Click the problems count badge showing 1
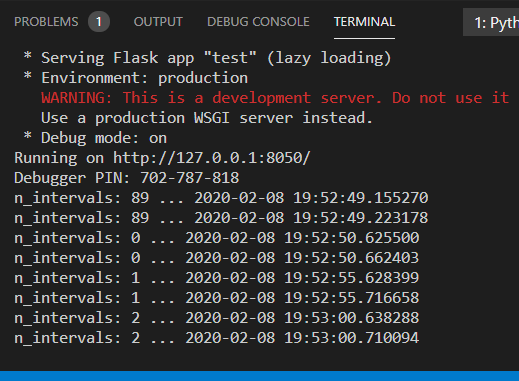This screenshot has width=519, height=381. pos(99,22)
